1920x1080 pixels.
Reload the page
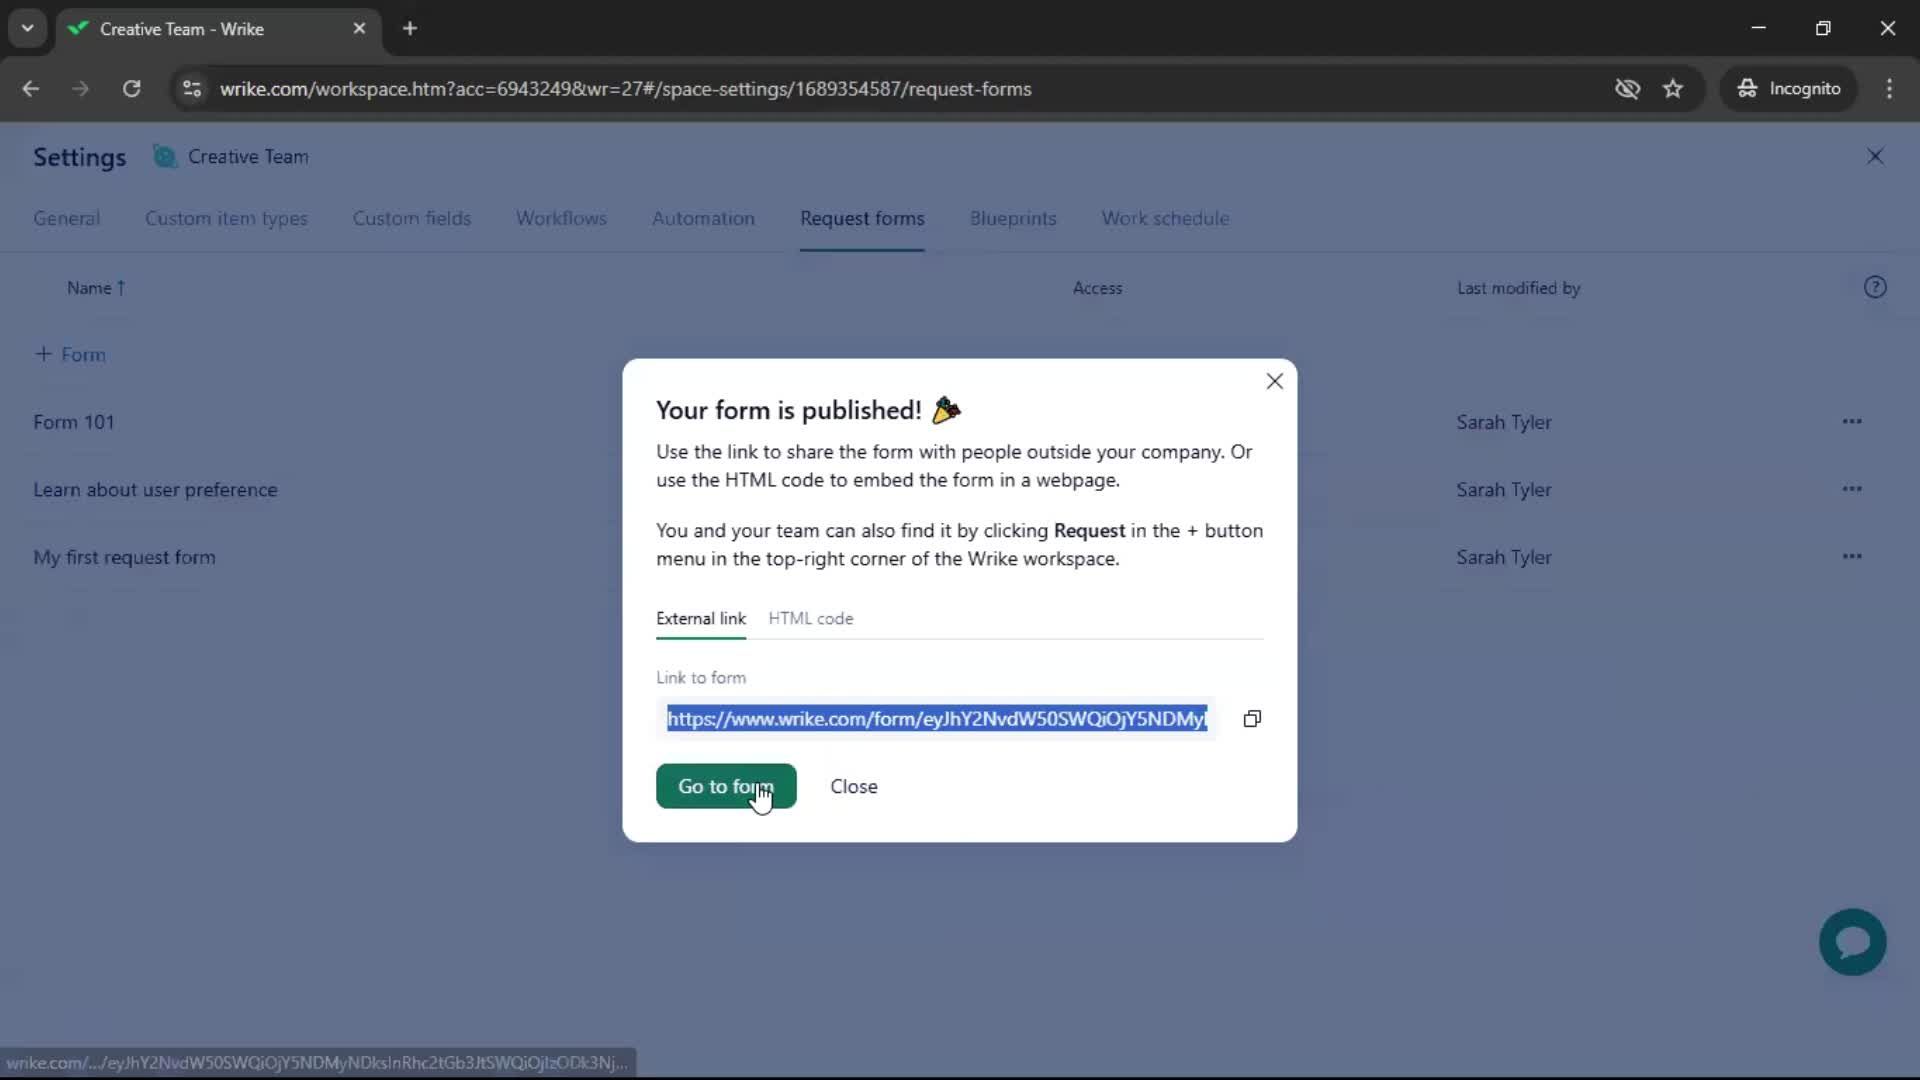pyautogui.click(x=131, y=89)
